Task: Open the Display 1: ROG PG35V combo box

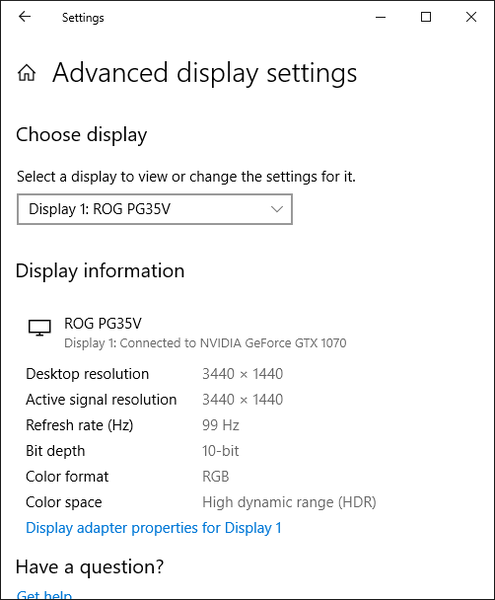Action: click(x=155, y=209)
